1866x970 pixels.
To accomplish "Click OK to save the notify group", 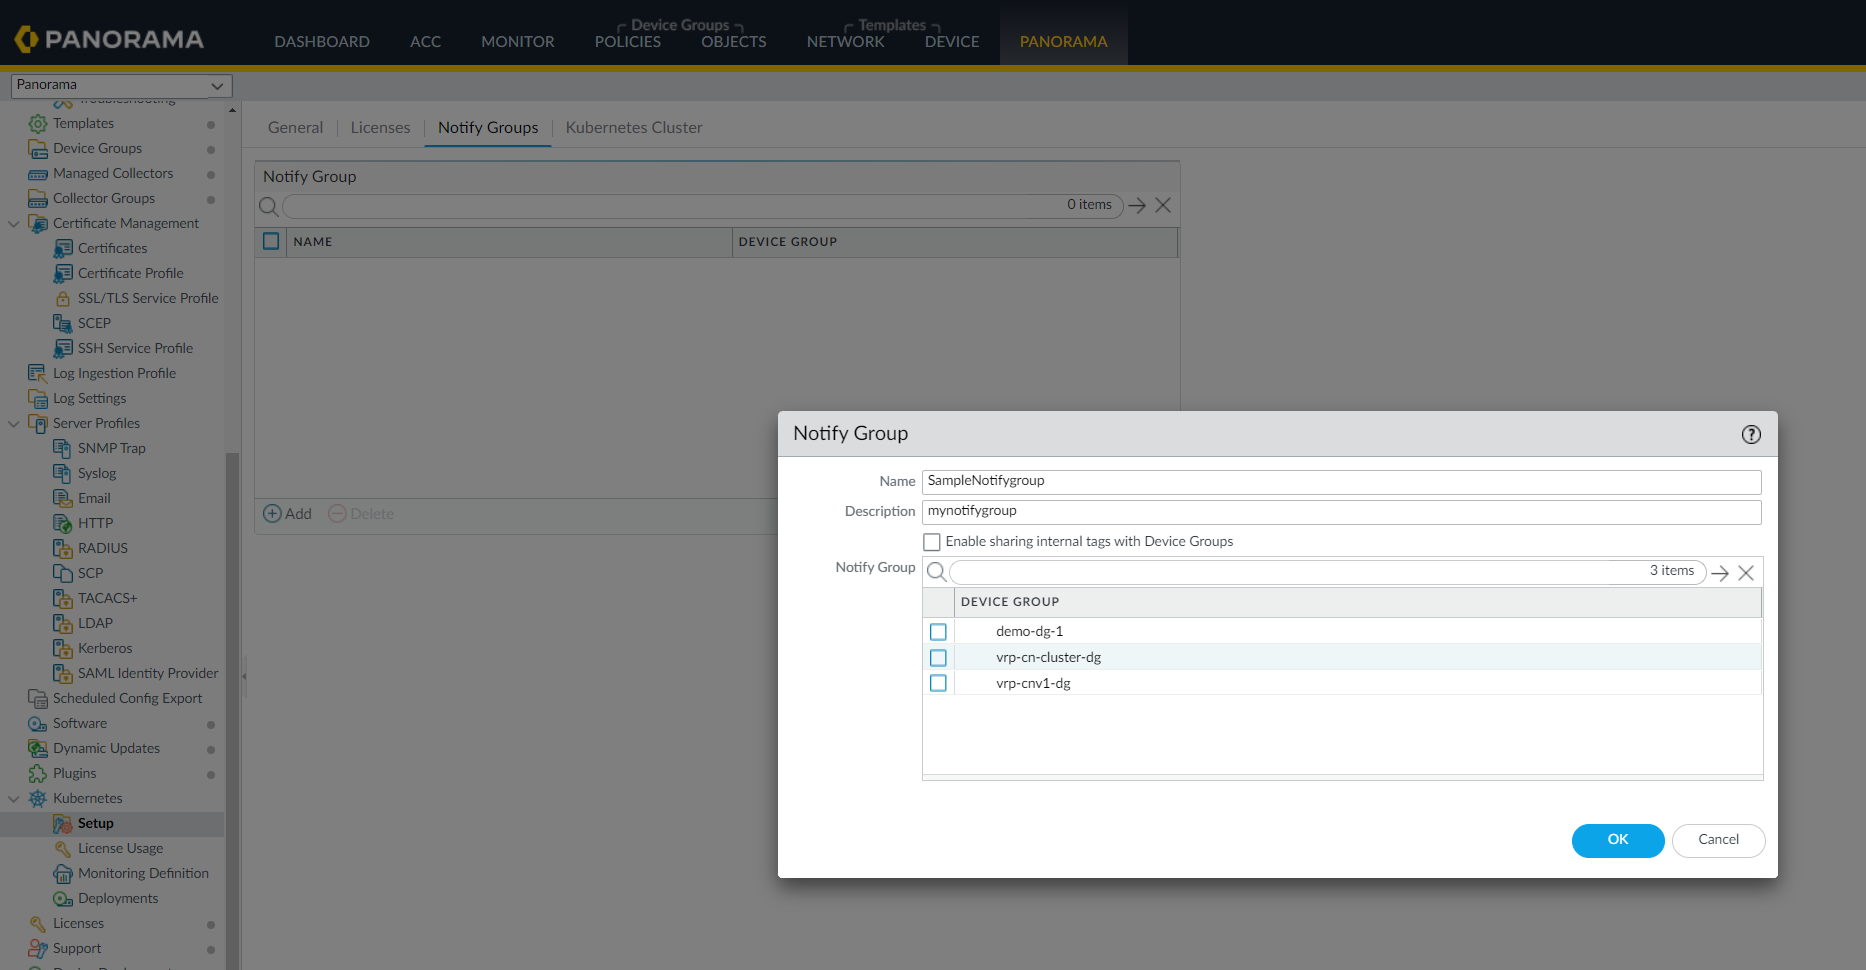I will (1617, 840).
